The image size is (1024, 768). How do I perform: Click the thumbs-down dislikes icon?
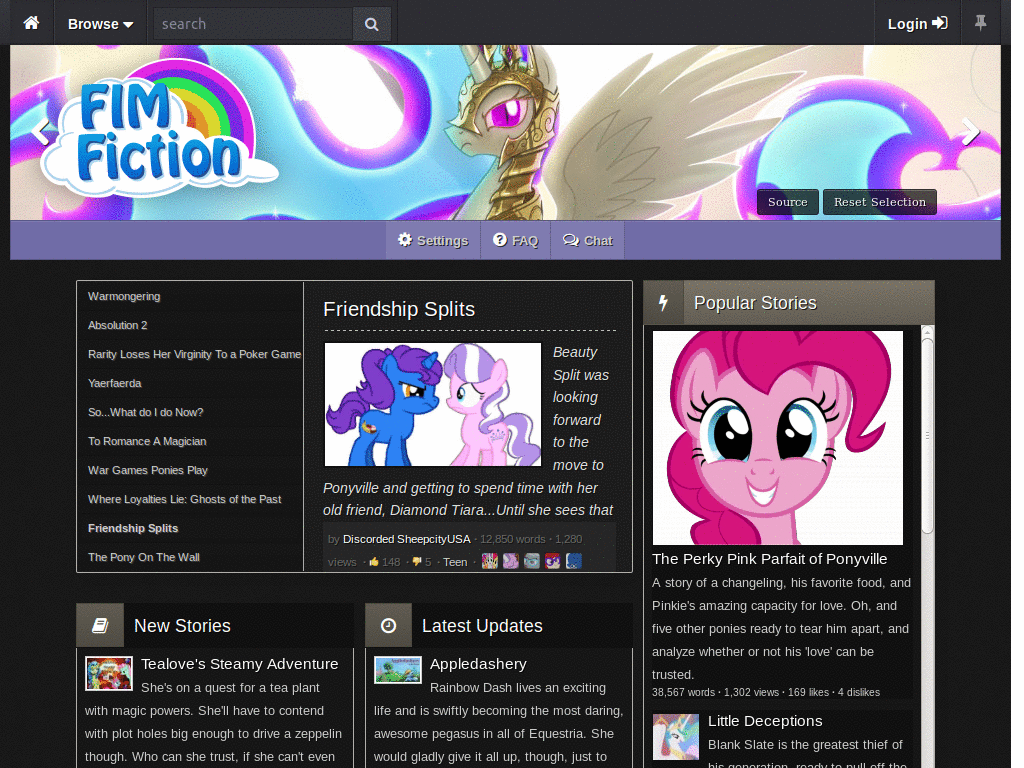click(x=417, y=562)
